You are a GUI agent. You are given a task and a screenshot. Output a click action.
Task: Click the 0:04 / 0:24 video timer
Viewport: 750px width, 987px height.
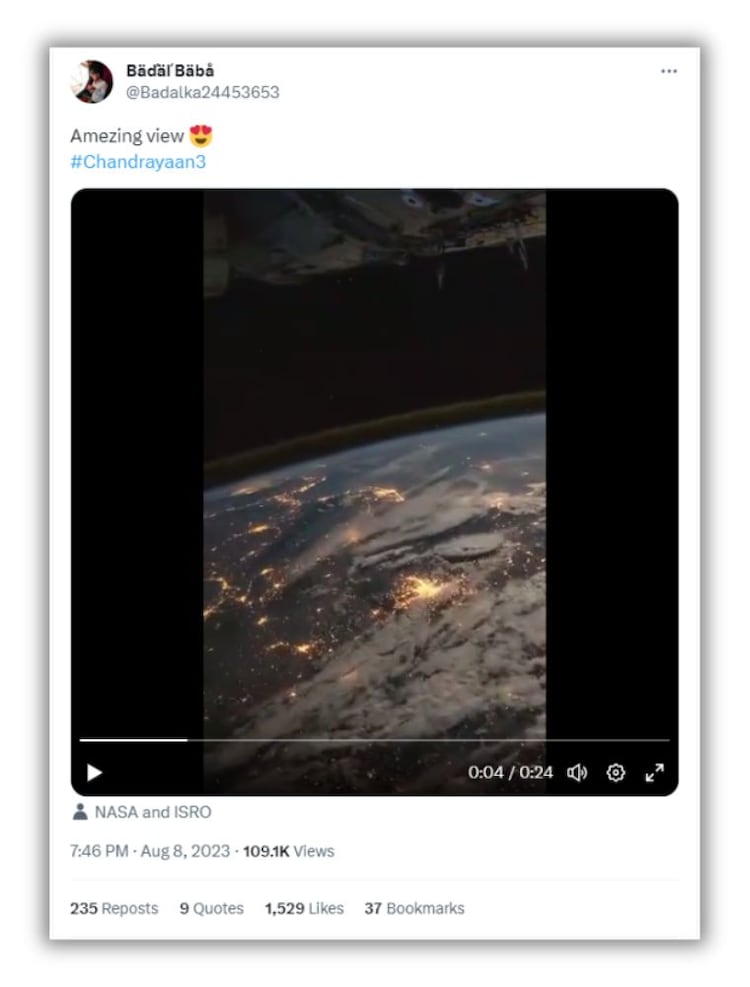pyautogui.click(x=510, y=772)
